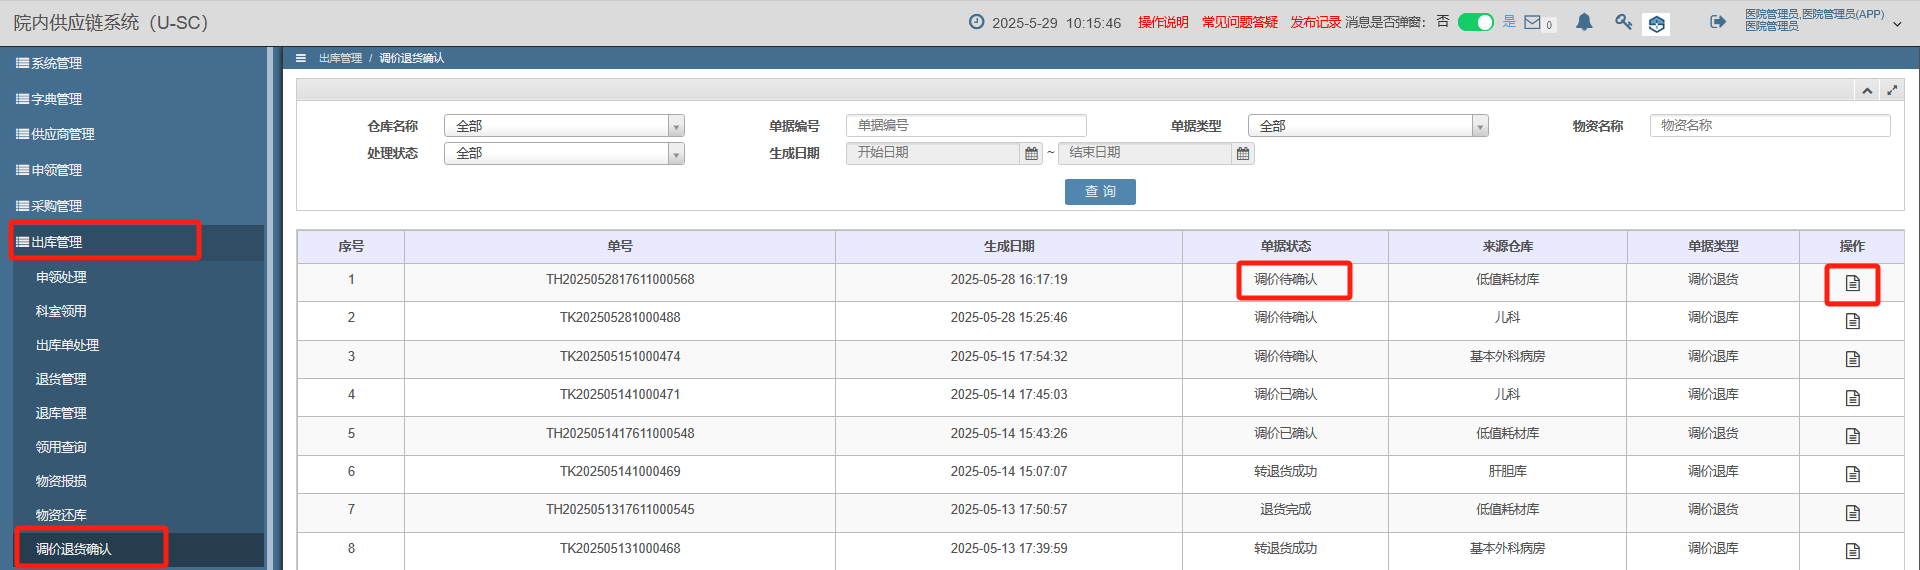
Task: Select 肝胆库 source warehouse cell
Action: tap(1508, 471)
